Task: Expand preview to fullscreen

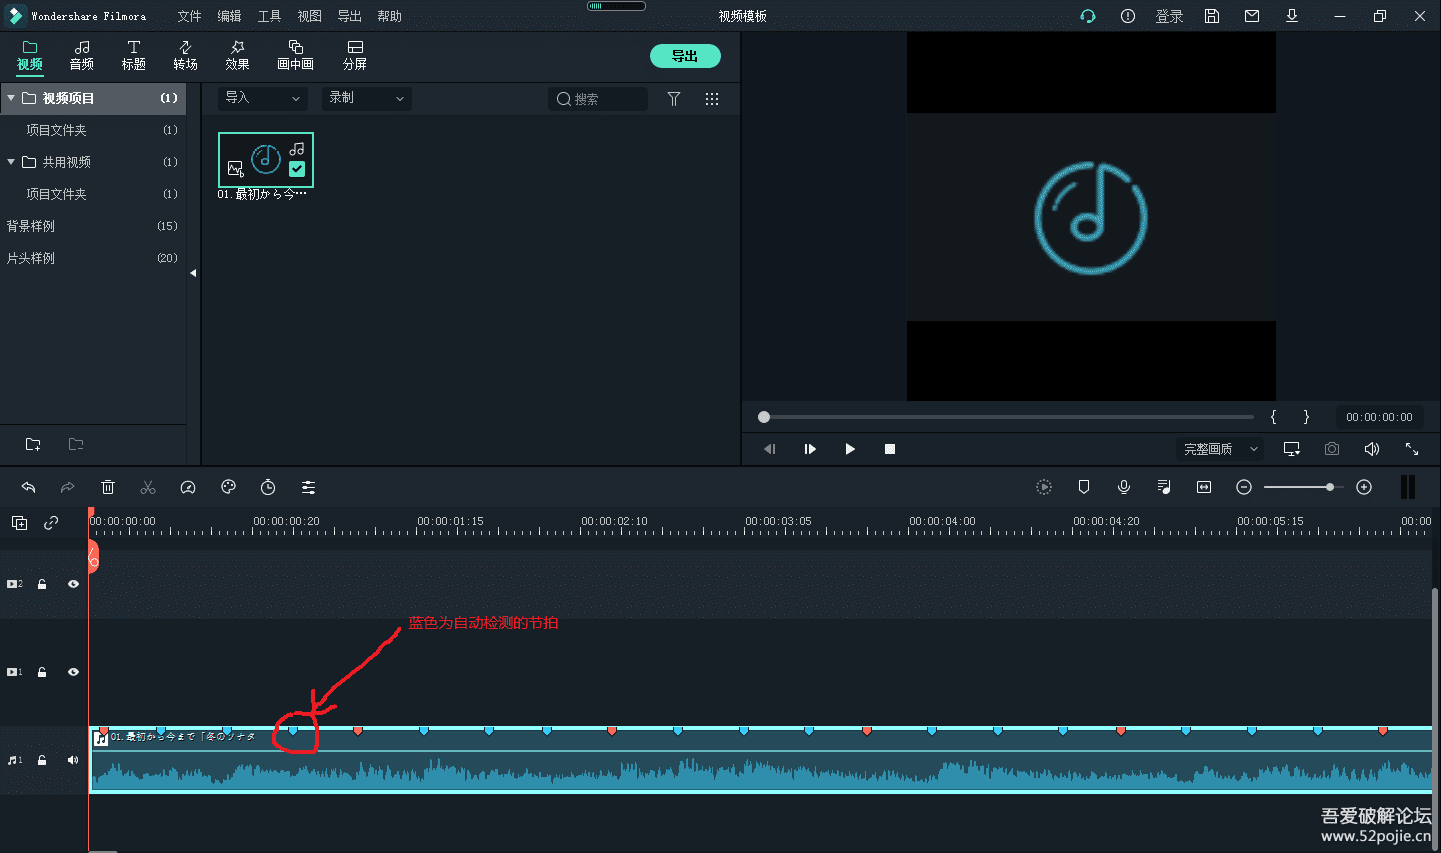Action: pyautogui.click(x=1412, y=449)
